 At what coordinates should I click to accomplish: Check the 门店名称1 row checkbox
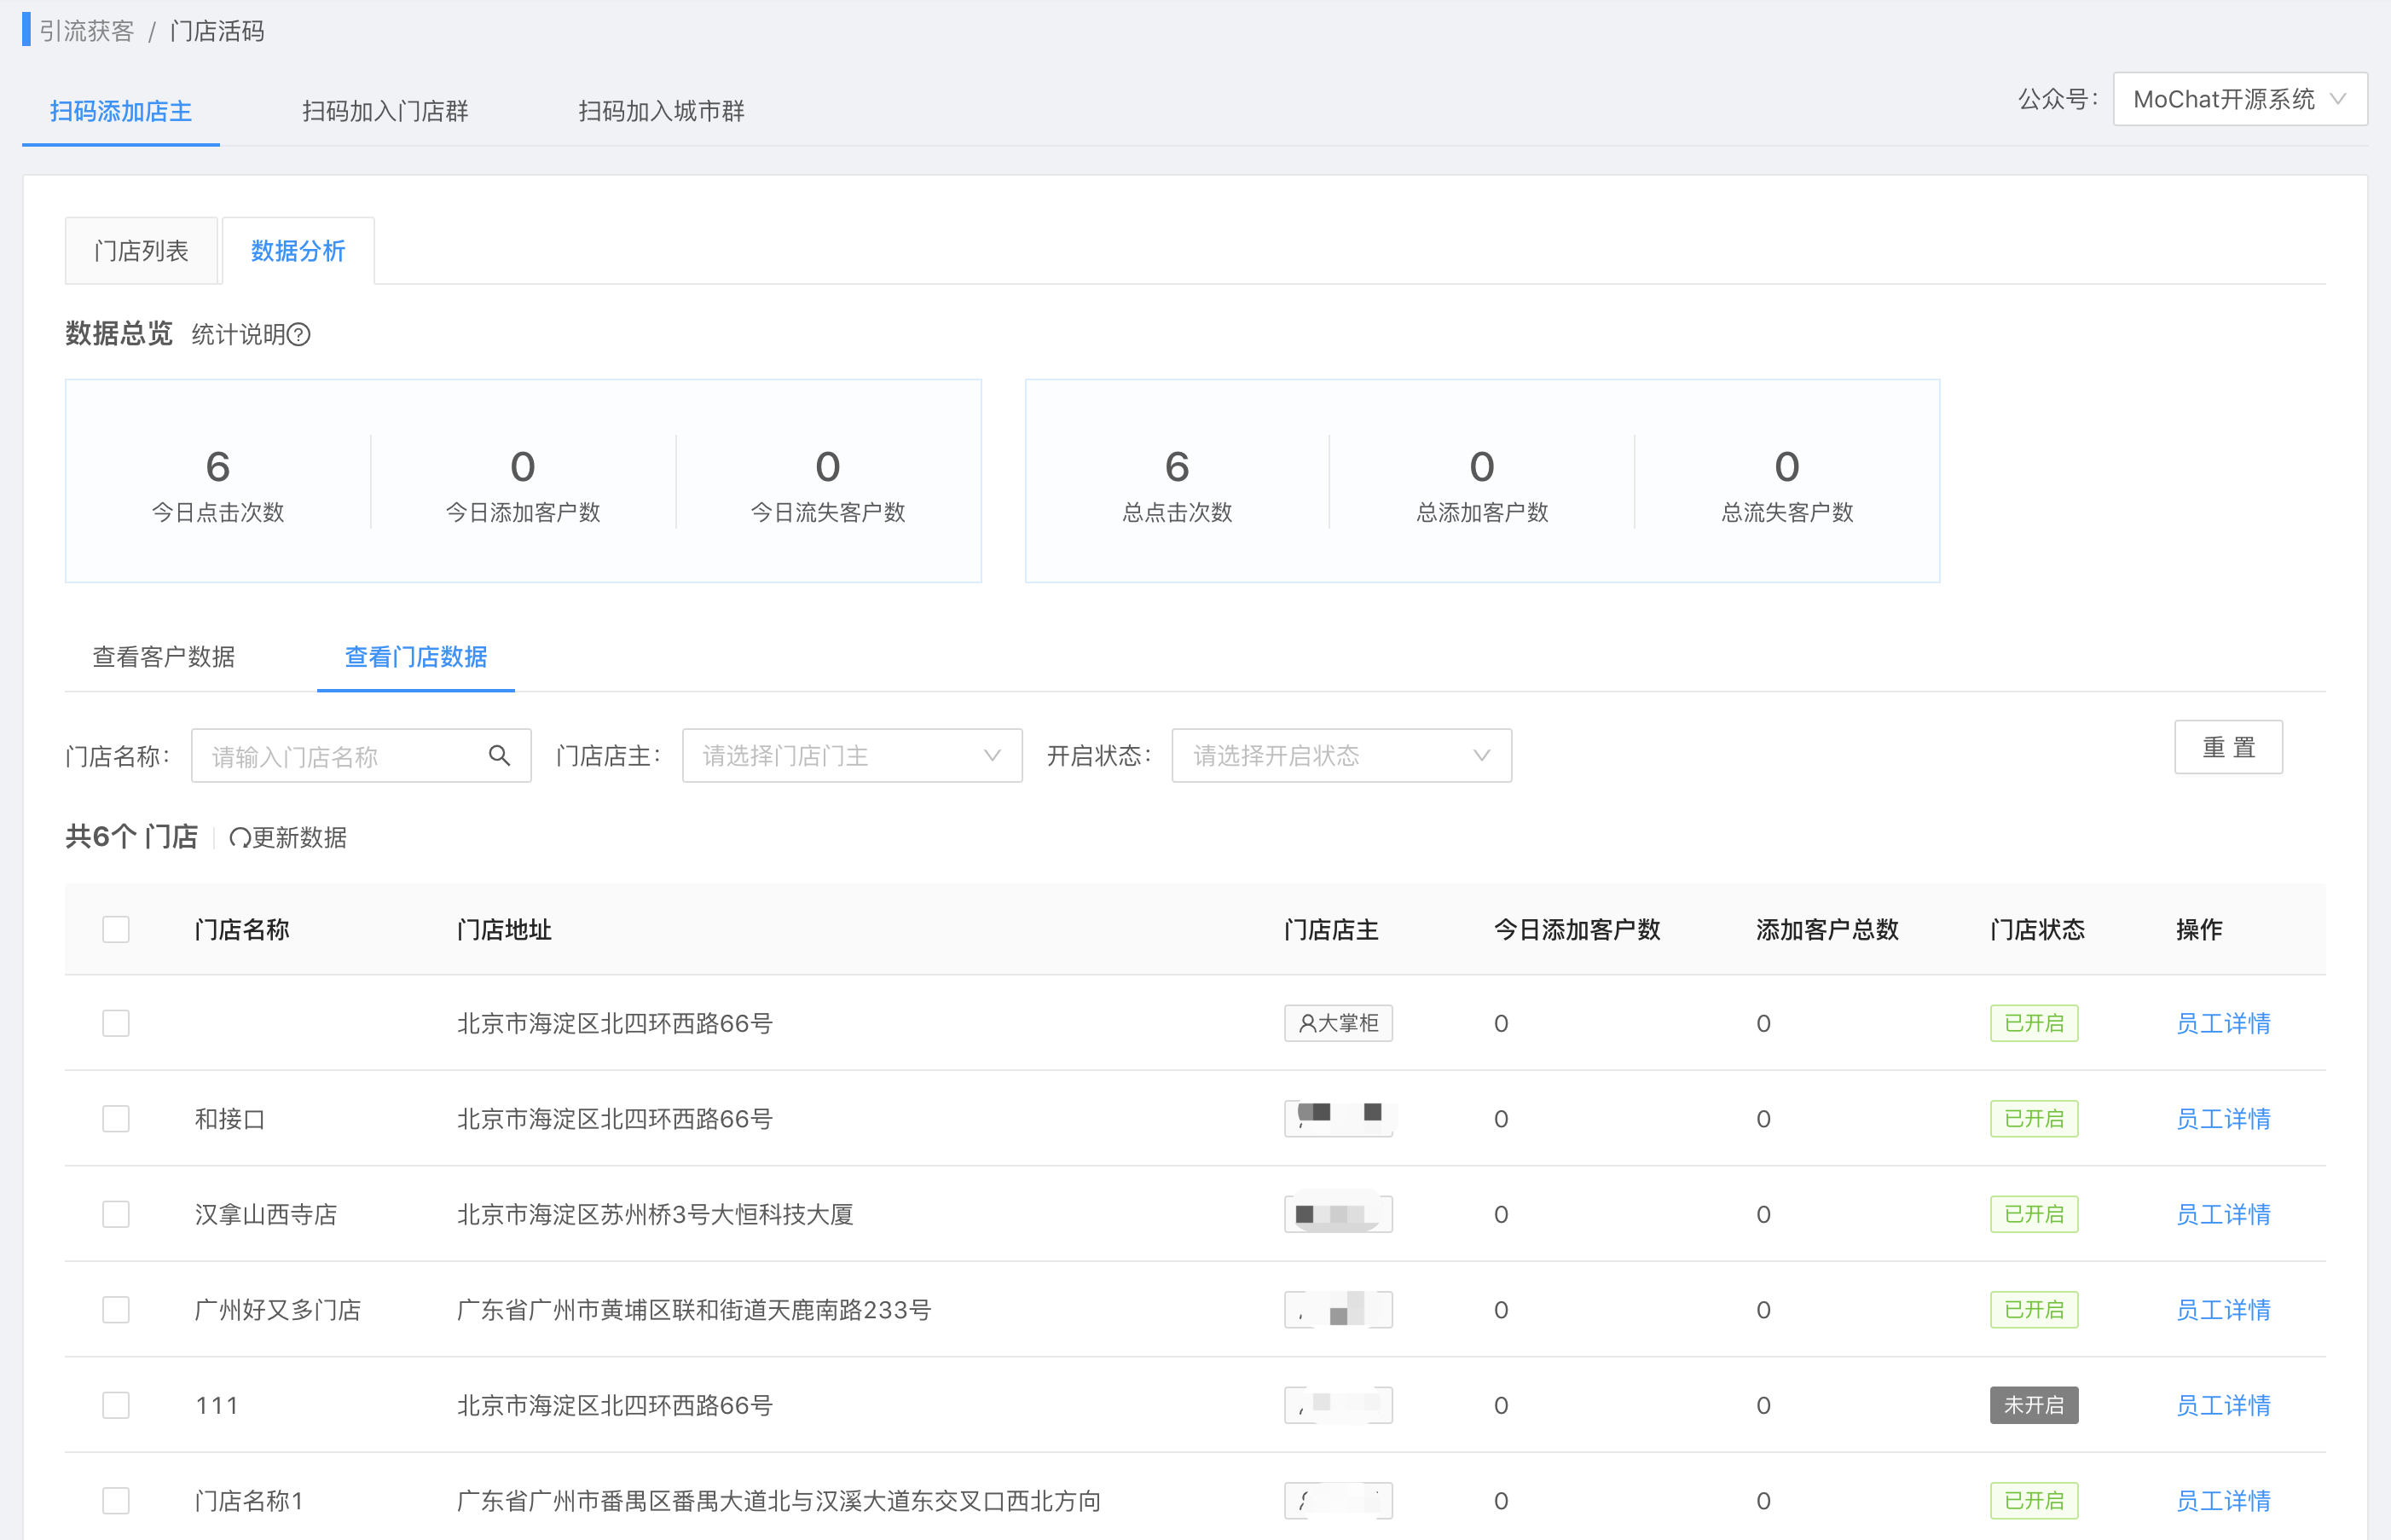point(116,1500)
